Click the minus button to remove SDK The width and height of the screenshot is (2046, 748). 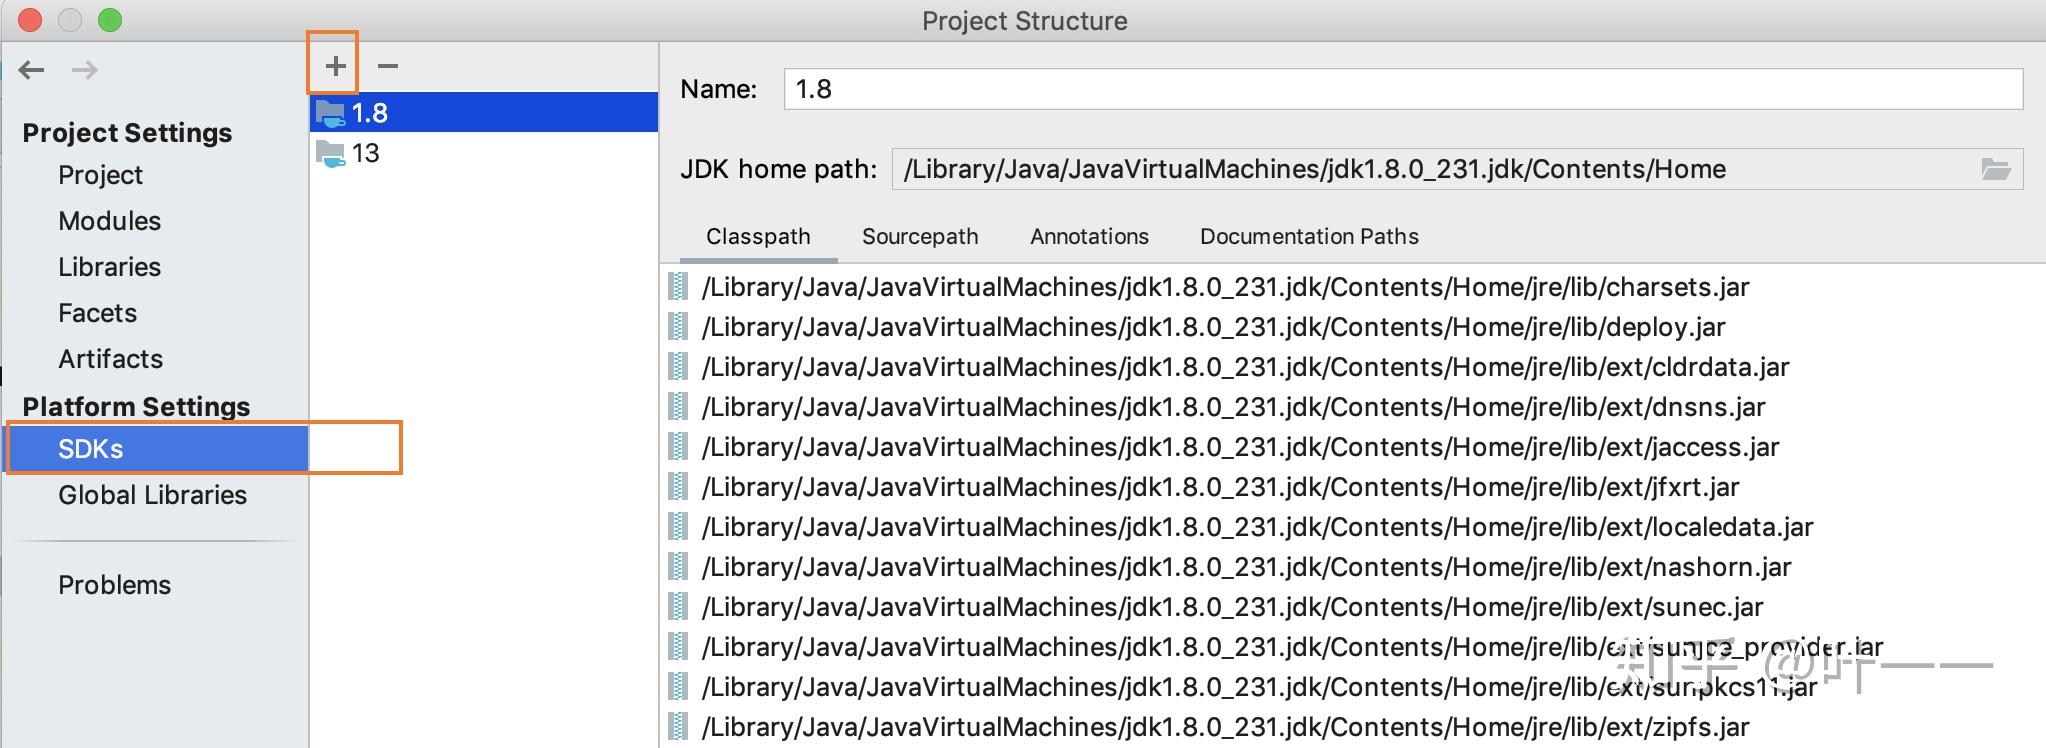388,66
